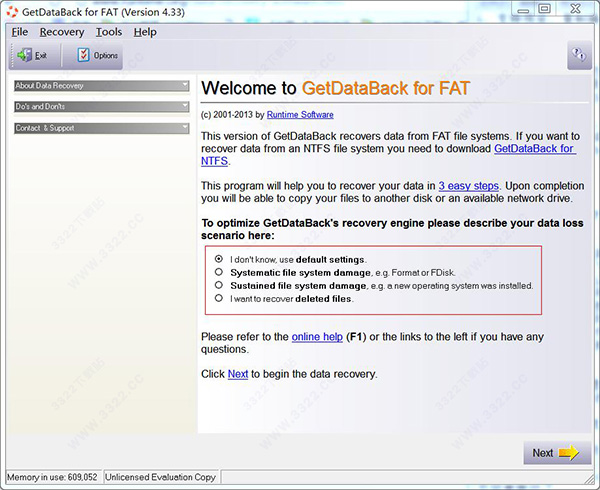Maximize the GetDataBack window

(x=545, y=8)
